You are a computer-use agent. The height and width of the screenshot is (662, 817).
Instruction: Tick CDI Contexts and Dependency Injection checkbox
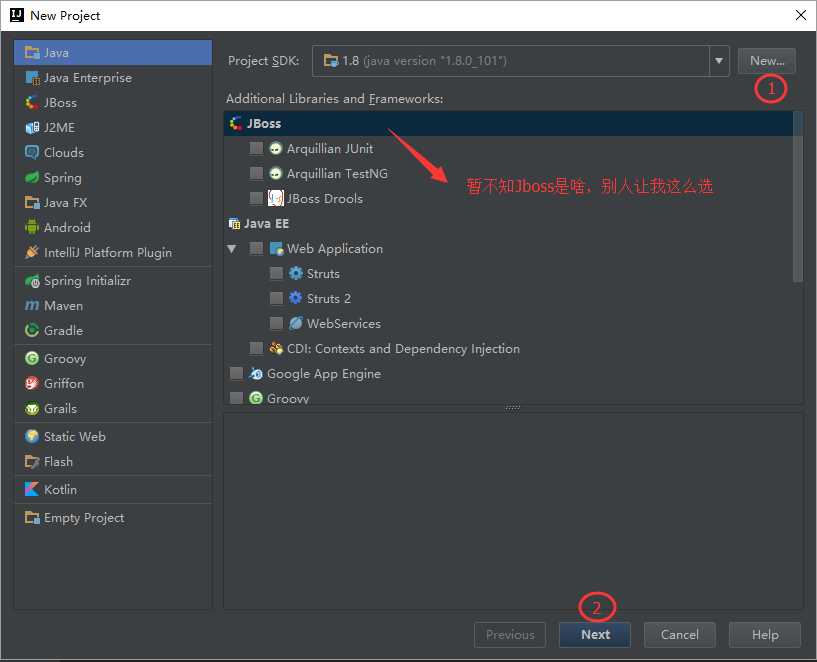(x=256, y=348)
